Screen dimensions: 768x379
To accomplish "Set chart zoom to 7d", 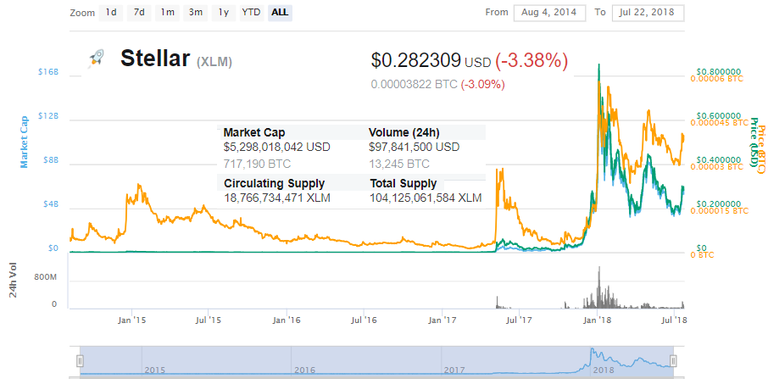I will pos(139,13).
